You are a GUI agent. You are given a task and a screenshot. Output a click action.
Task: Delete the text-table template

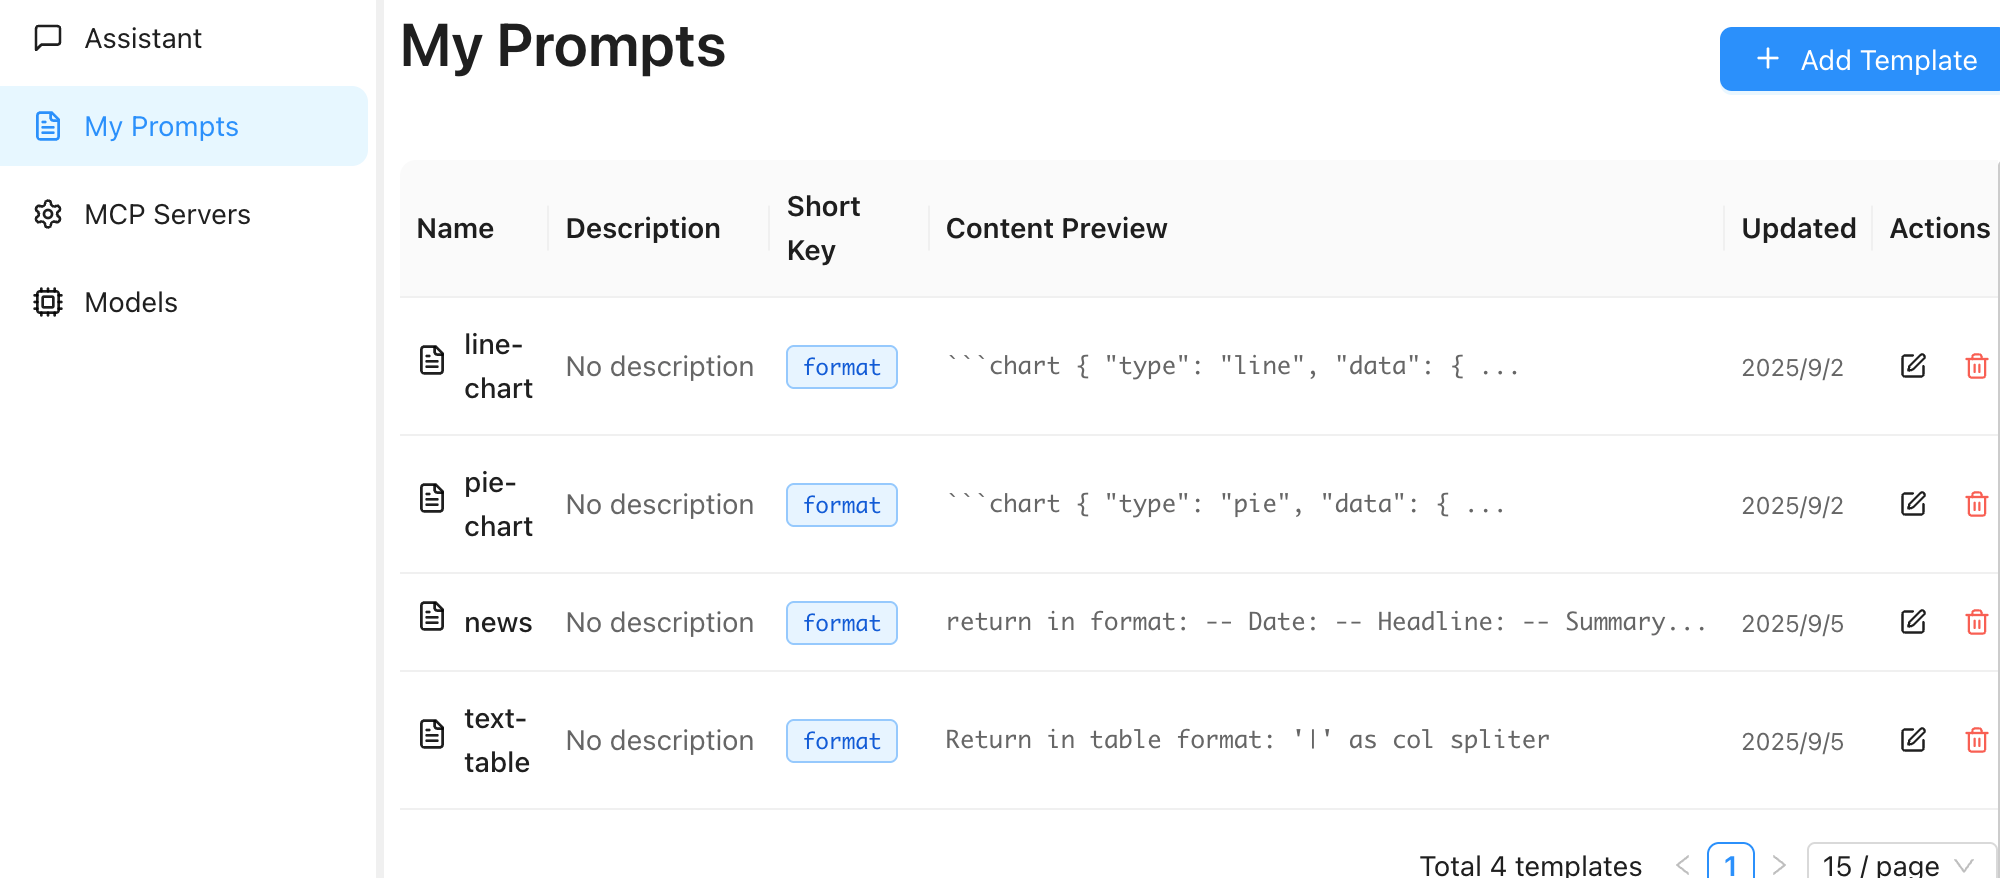pos(1976,740)
